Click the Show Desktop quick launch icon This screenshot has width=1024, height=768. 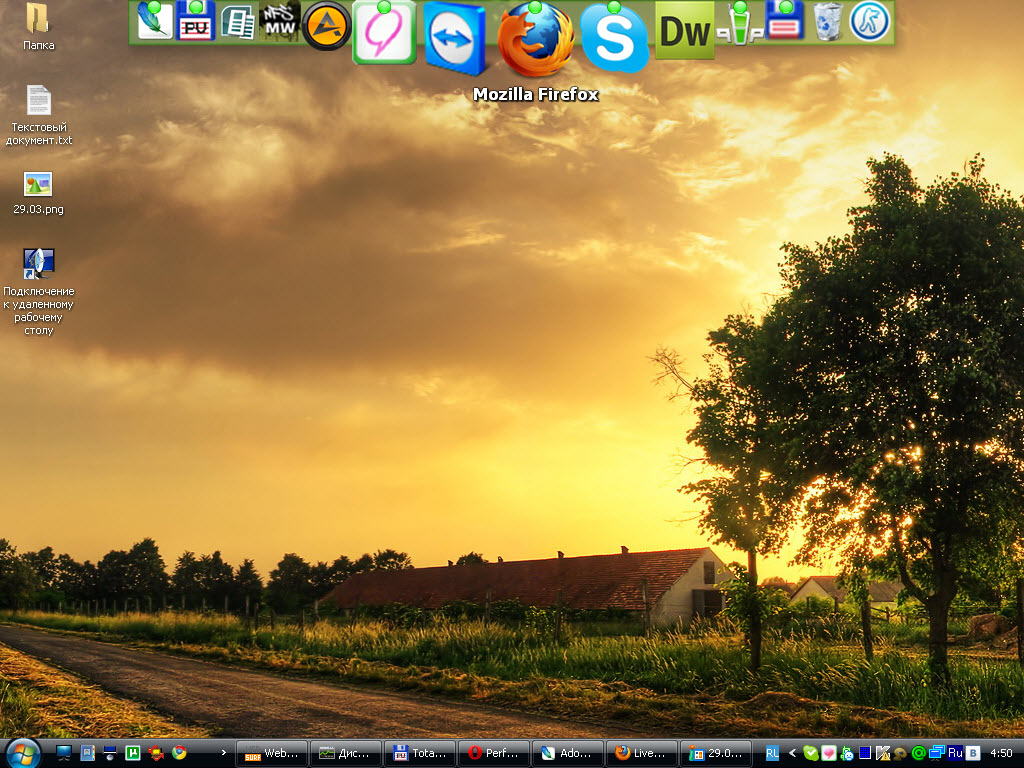(x=64, y=753)
